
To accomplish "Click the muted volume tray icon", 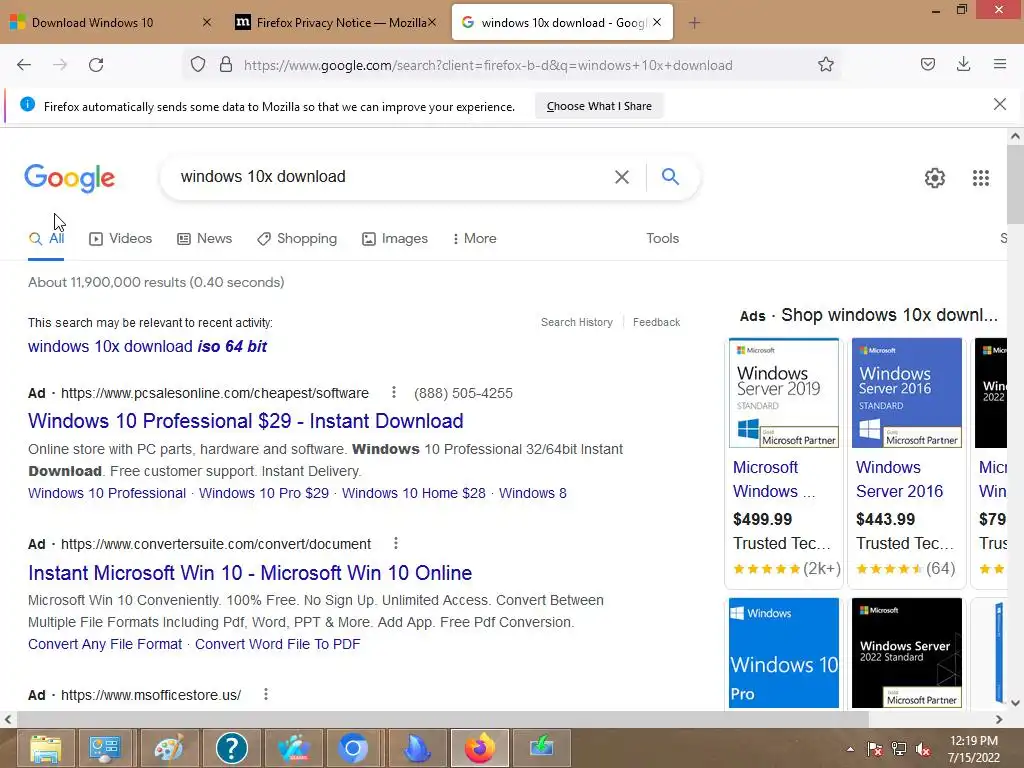I will (923, 749).
